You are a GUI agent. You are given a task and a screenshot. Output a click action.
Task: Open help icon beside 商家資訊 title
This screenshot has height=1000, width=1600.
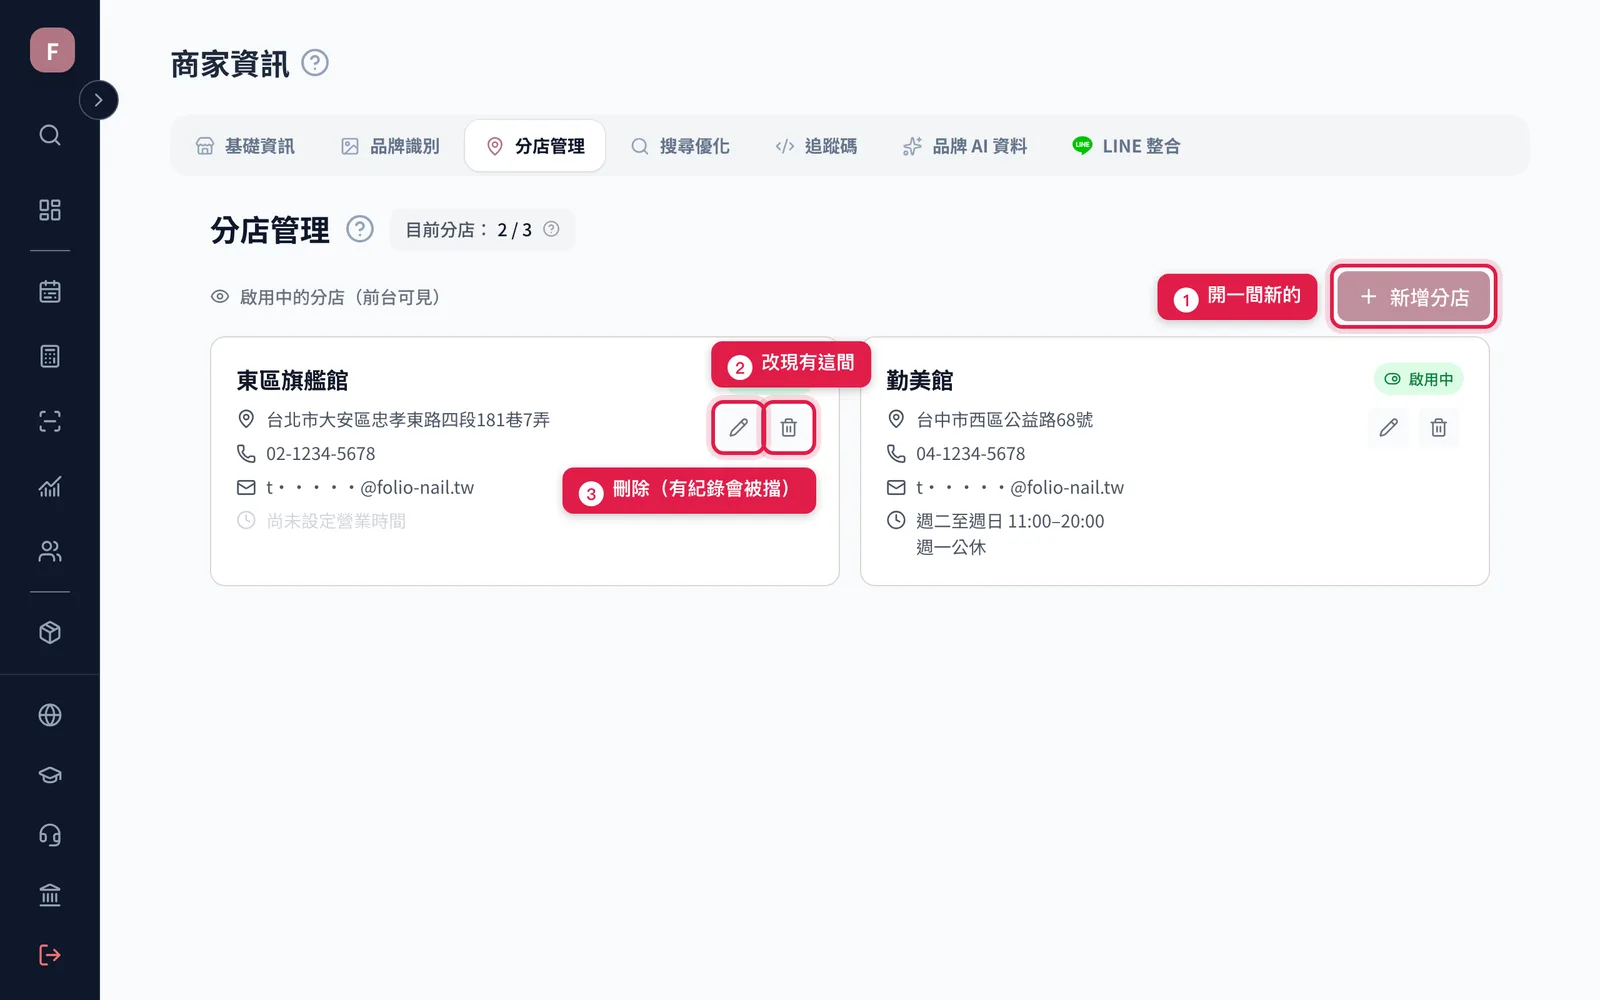(315, 63)
